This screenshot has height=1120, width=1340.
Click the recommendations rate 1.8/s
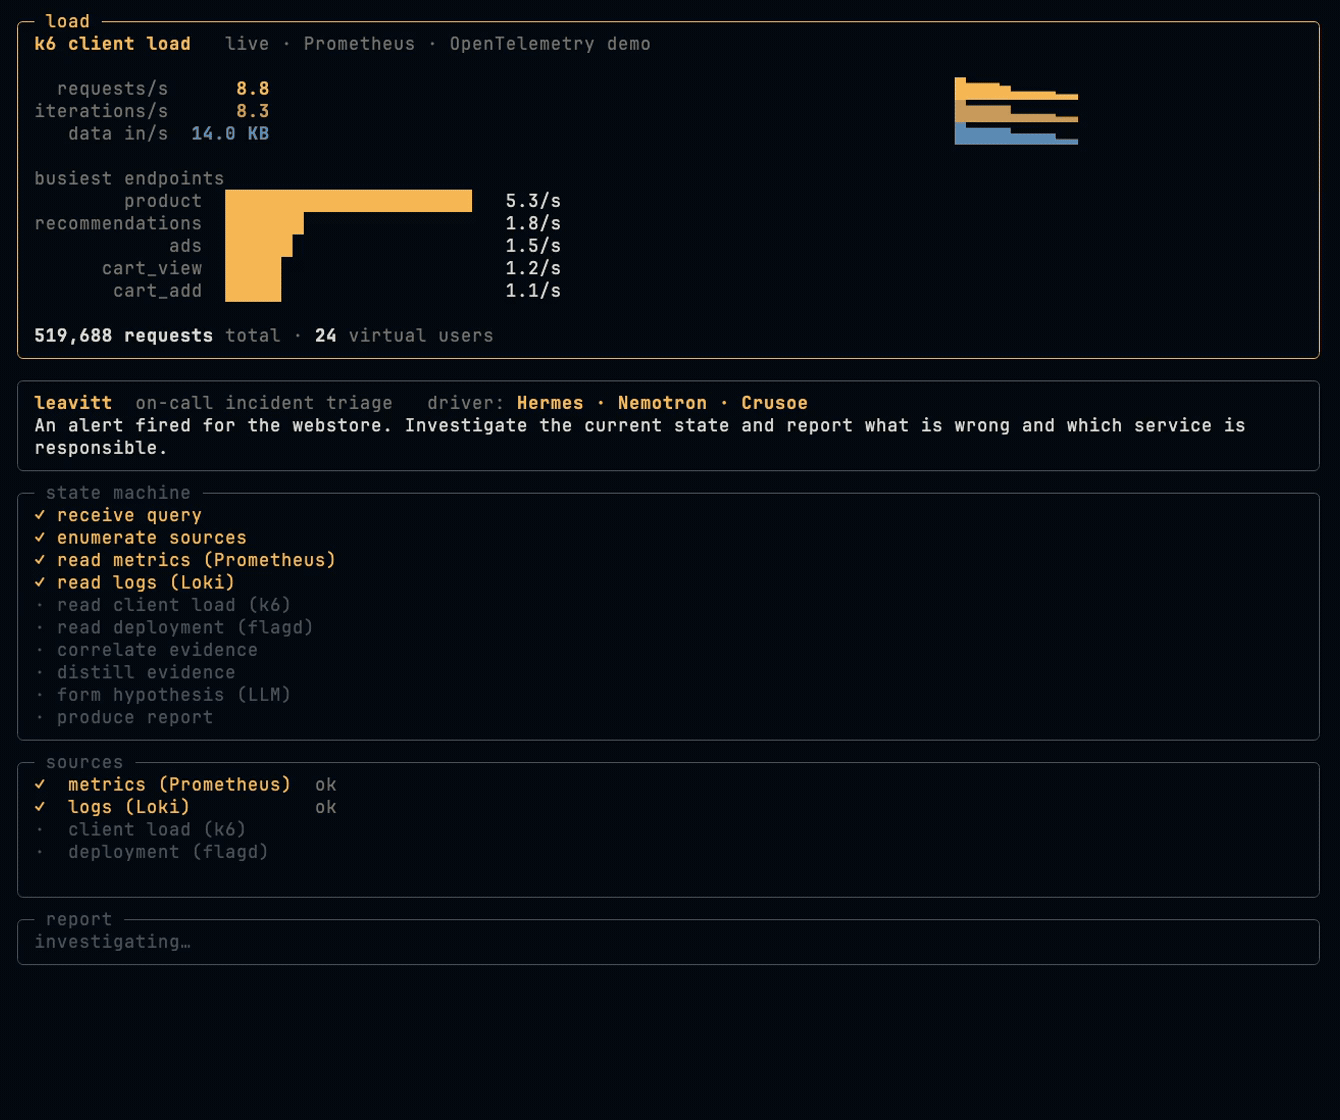(x=533, y=223)
